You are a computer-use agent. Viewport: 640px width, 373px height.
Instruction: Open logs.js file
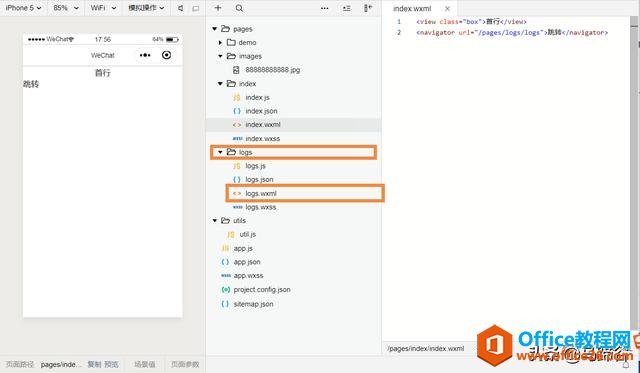click(x=256, y=166)
